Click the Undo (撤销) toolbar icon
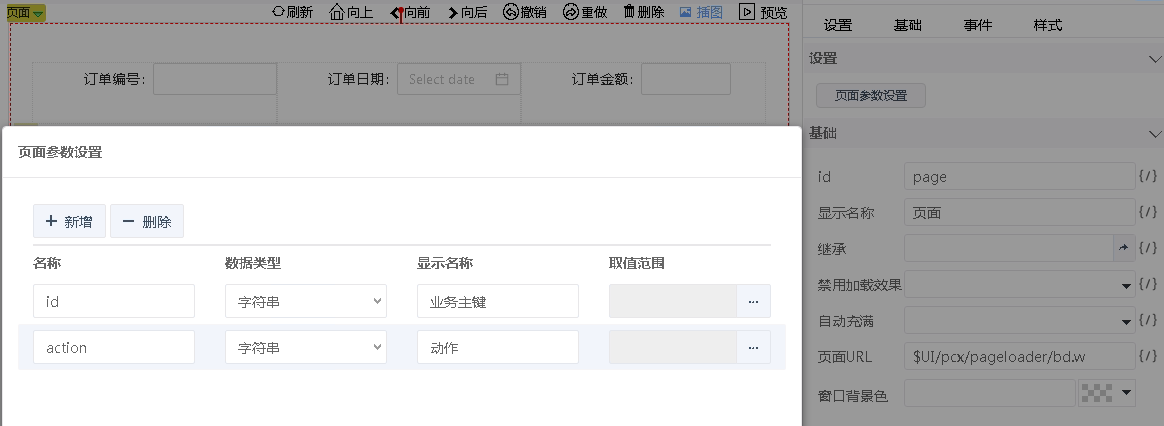Viewport: 1164px width, 426px height. [x=511, y=12]
